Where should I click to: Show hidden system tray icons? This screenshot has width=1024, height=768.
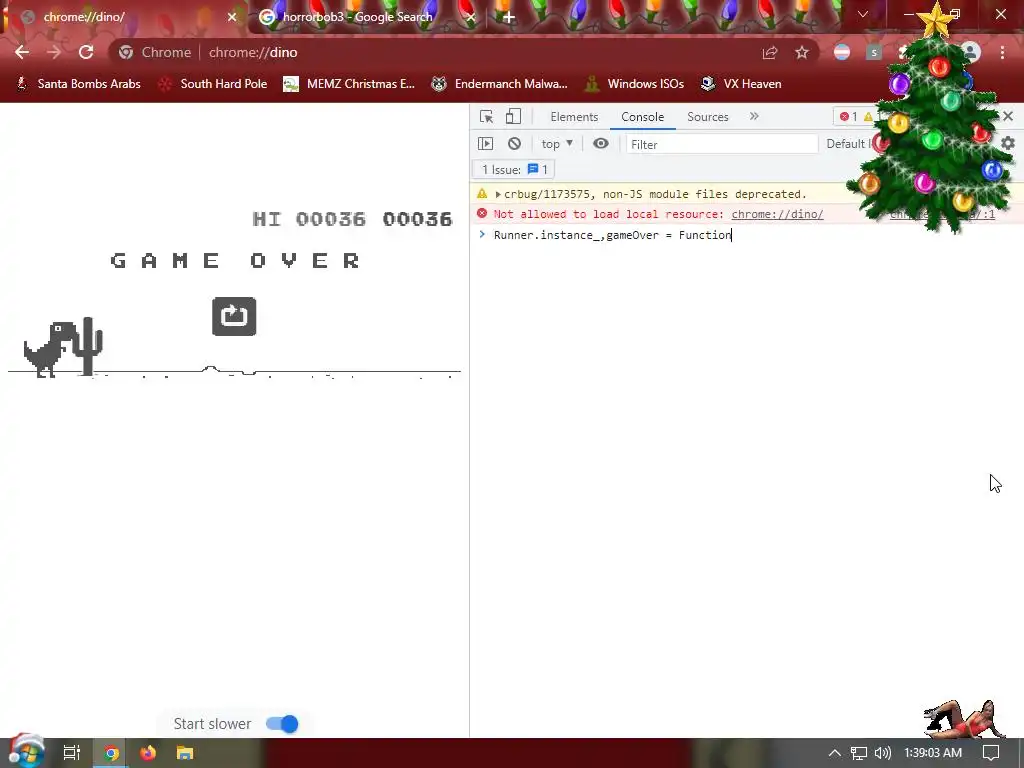(x=834, y=753)
